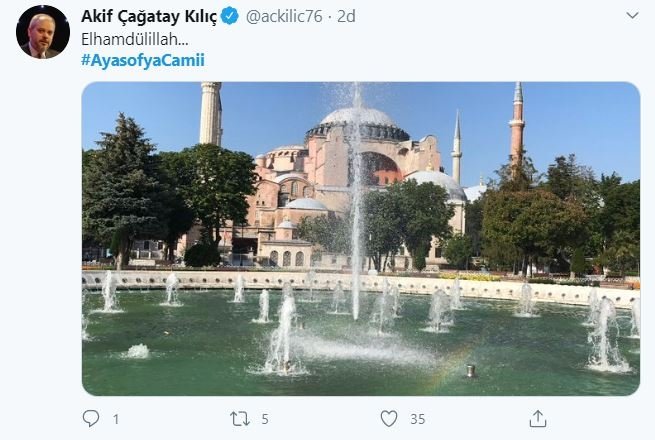Share the tweet using the upload arrow icon
This screenshot has height=440, width=655.
tap(538, 419)
